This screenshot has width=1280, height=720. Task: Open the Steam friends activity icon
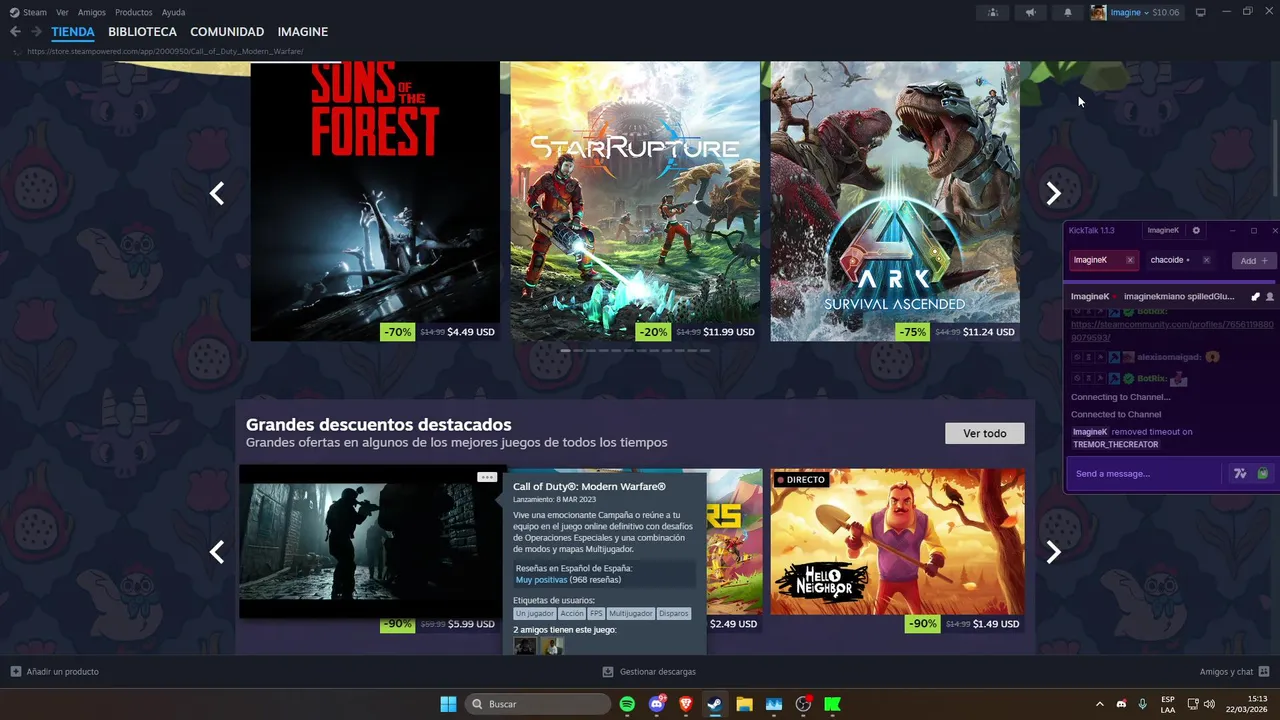pyautogui.click(x=992, y=12)
